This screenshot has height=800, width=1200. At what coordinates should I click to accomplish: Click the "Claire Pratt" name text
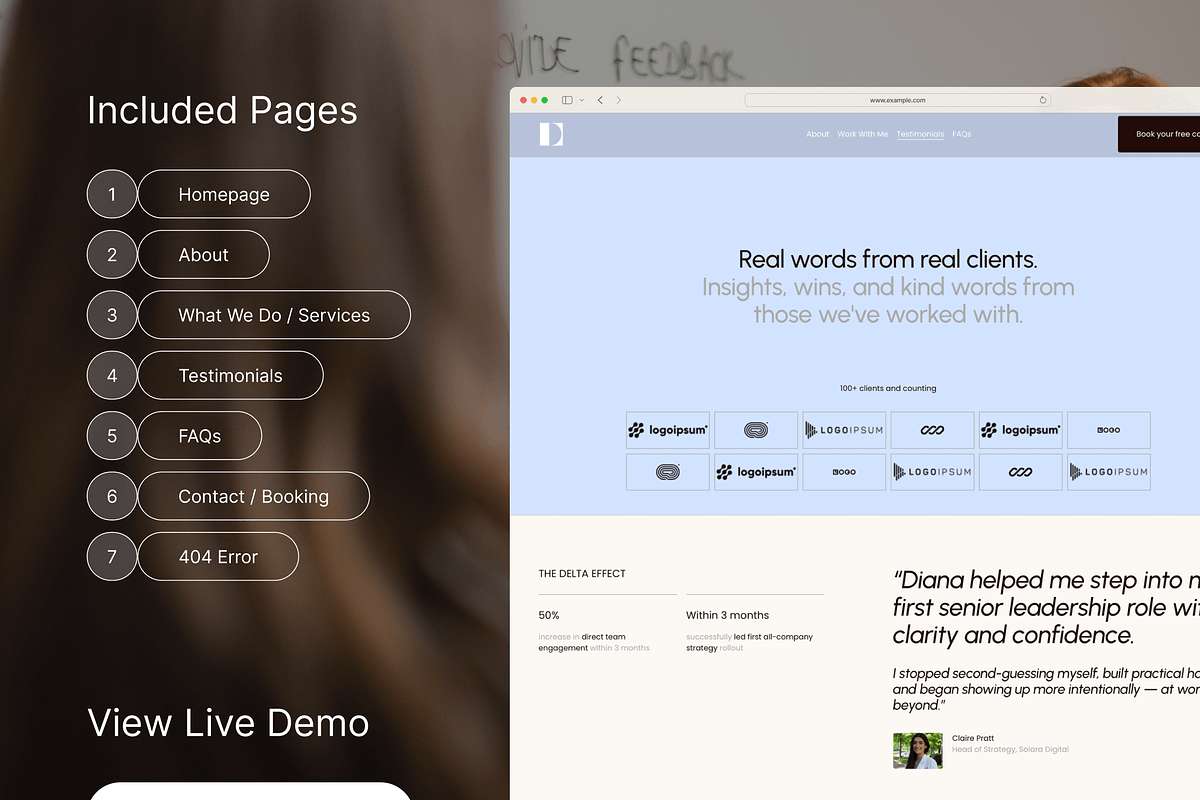coord(973,738)
